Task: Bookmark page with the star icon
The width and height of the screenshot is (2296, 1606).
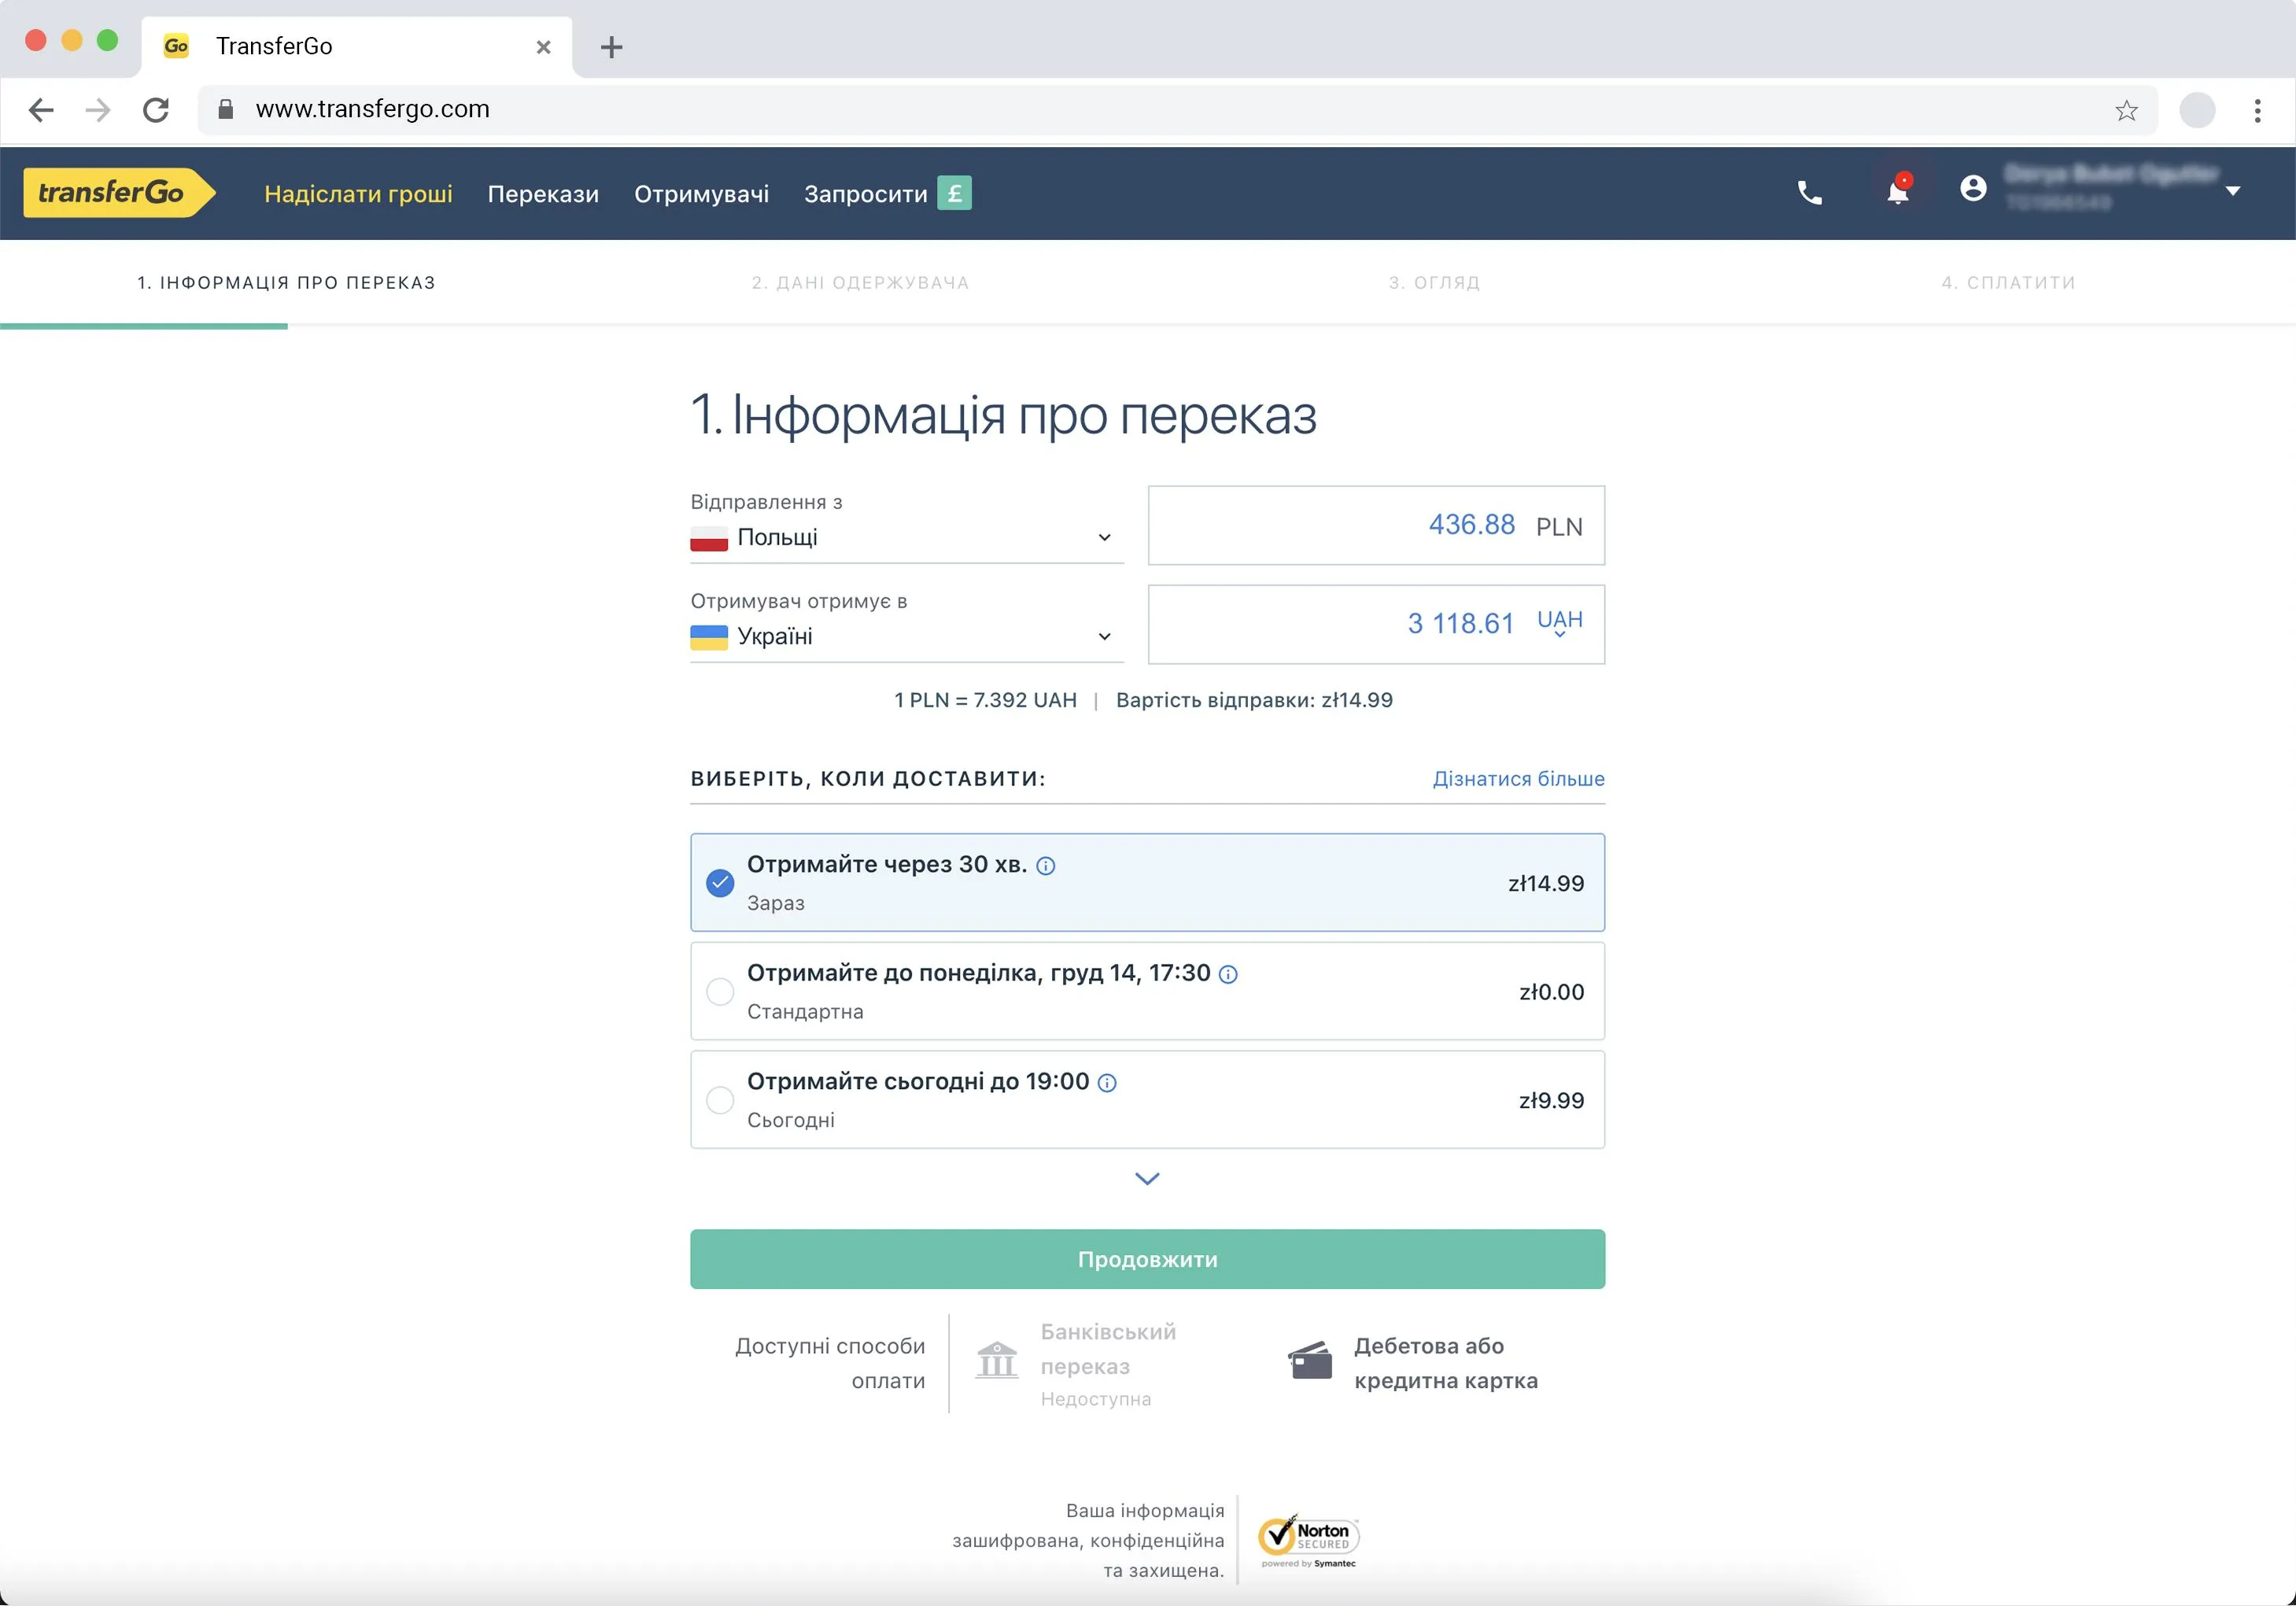Action: point(2126,110)
